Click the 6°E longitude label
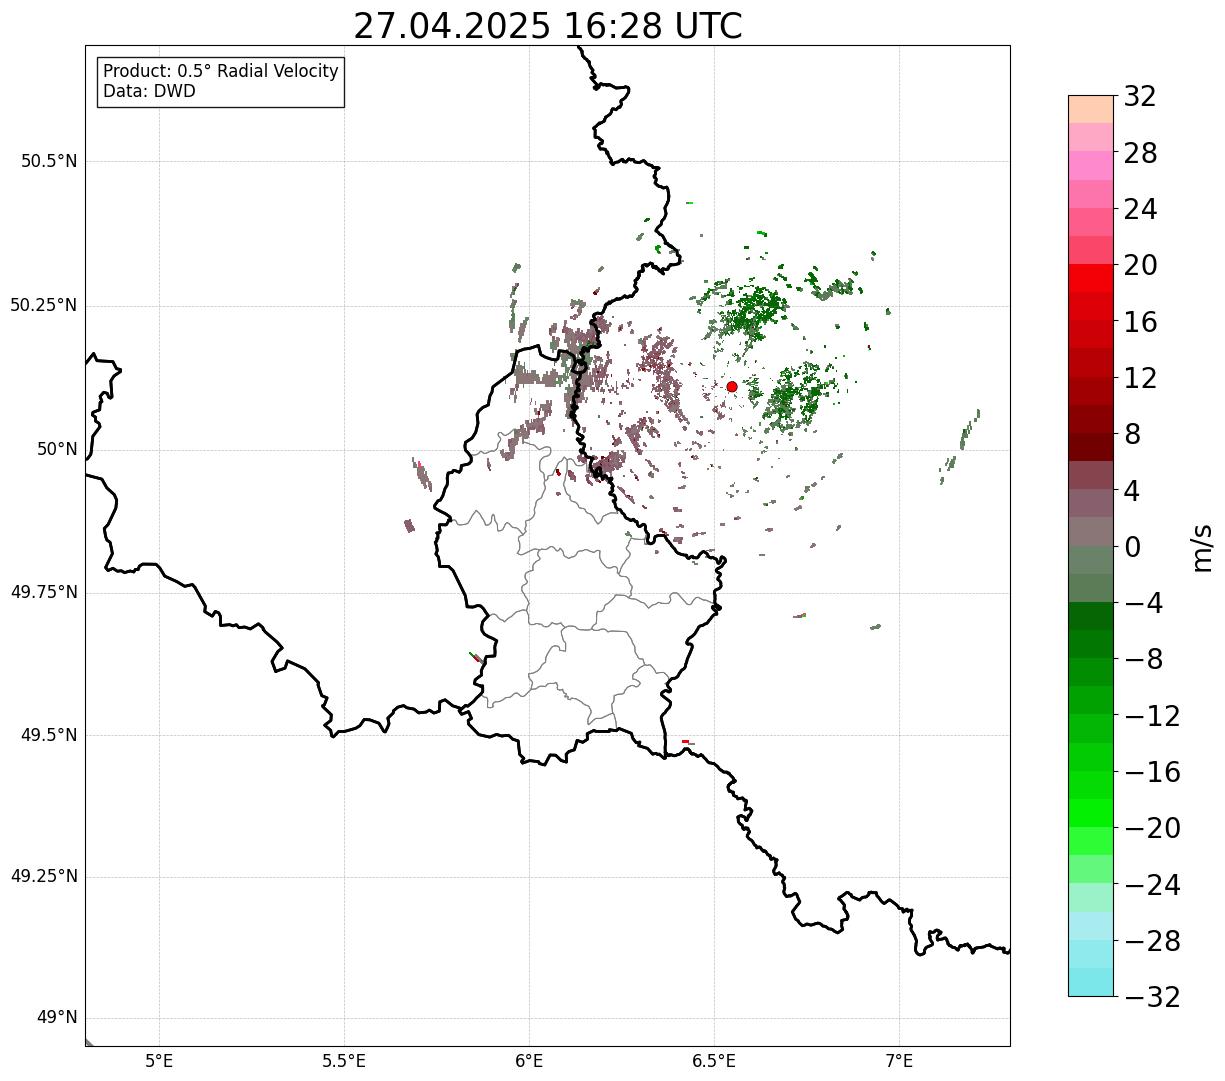 529,1061
